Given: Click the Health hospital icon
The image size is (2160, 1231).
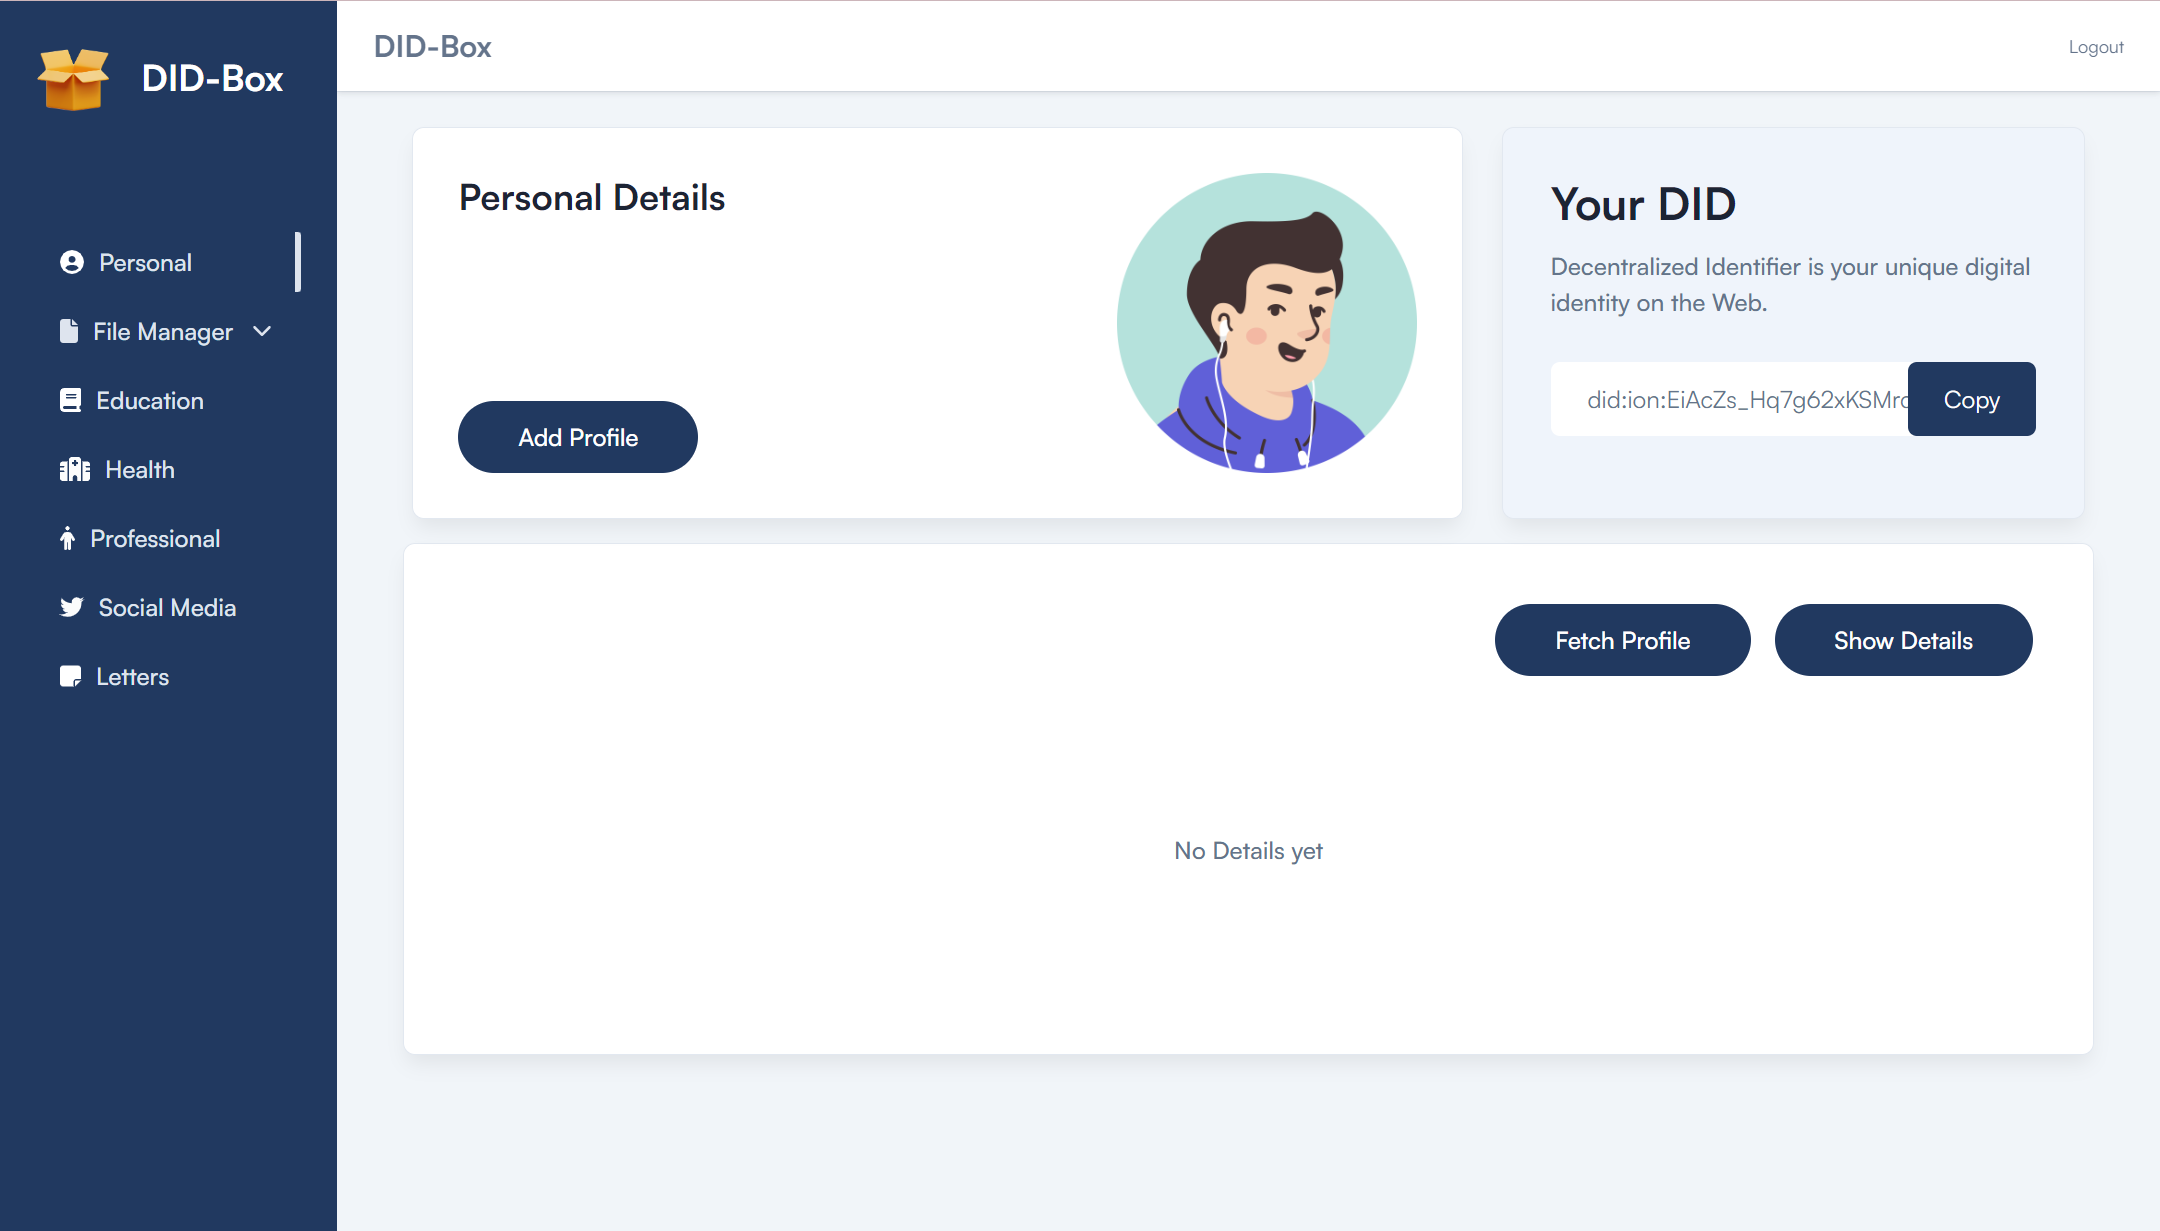Looking at the screenshot, I should [75, 469].
